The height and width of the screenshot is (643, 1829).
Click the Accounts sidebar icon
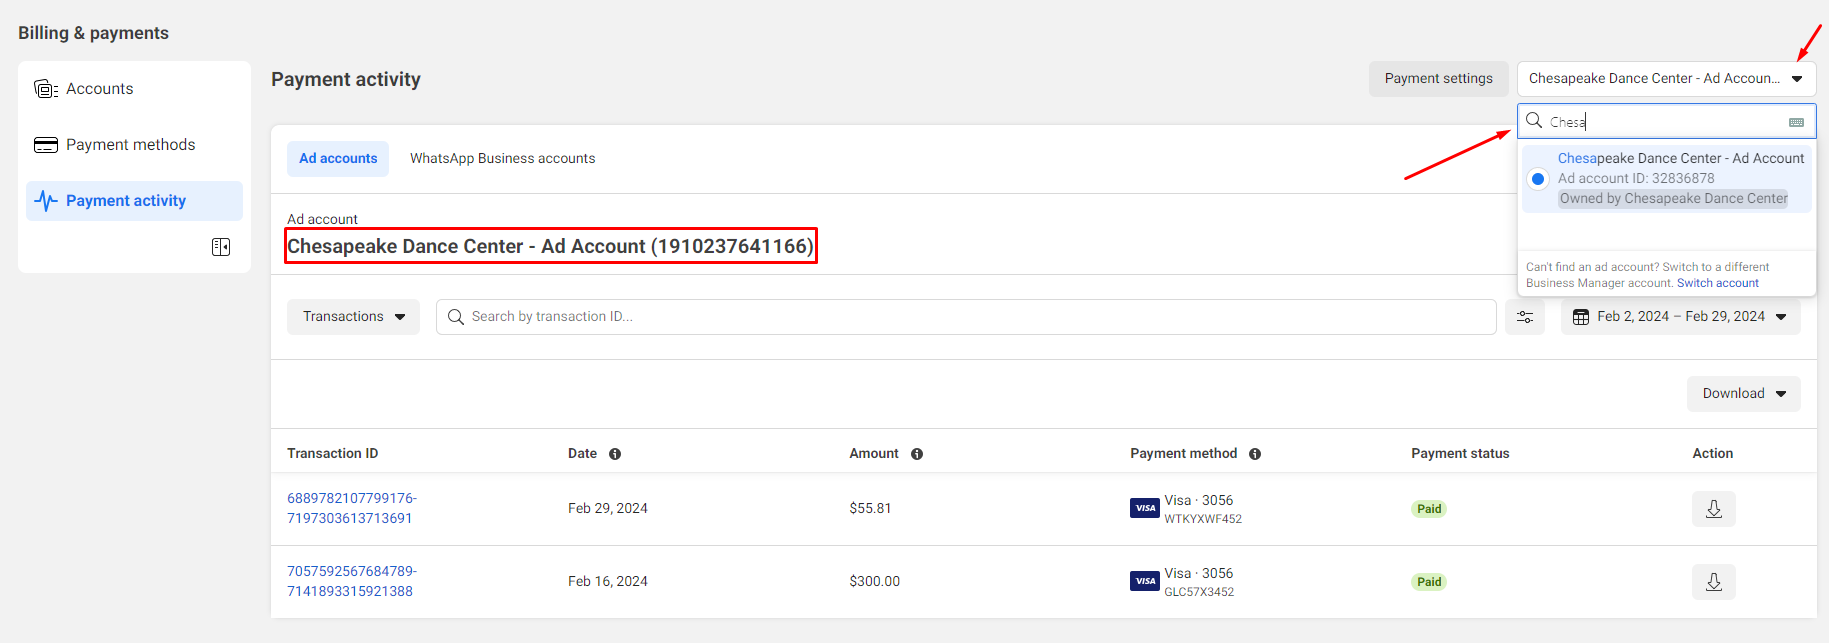(46, 89)
